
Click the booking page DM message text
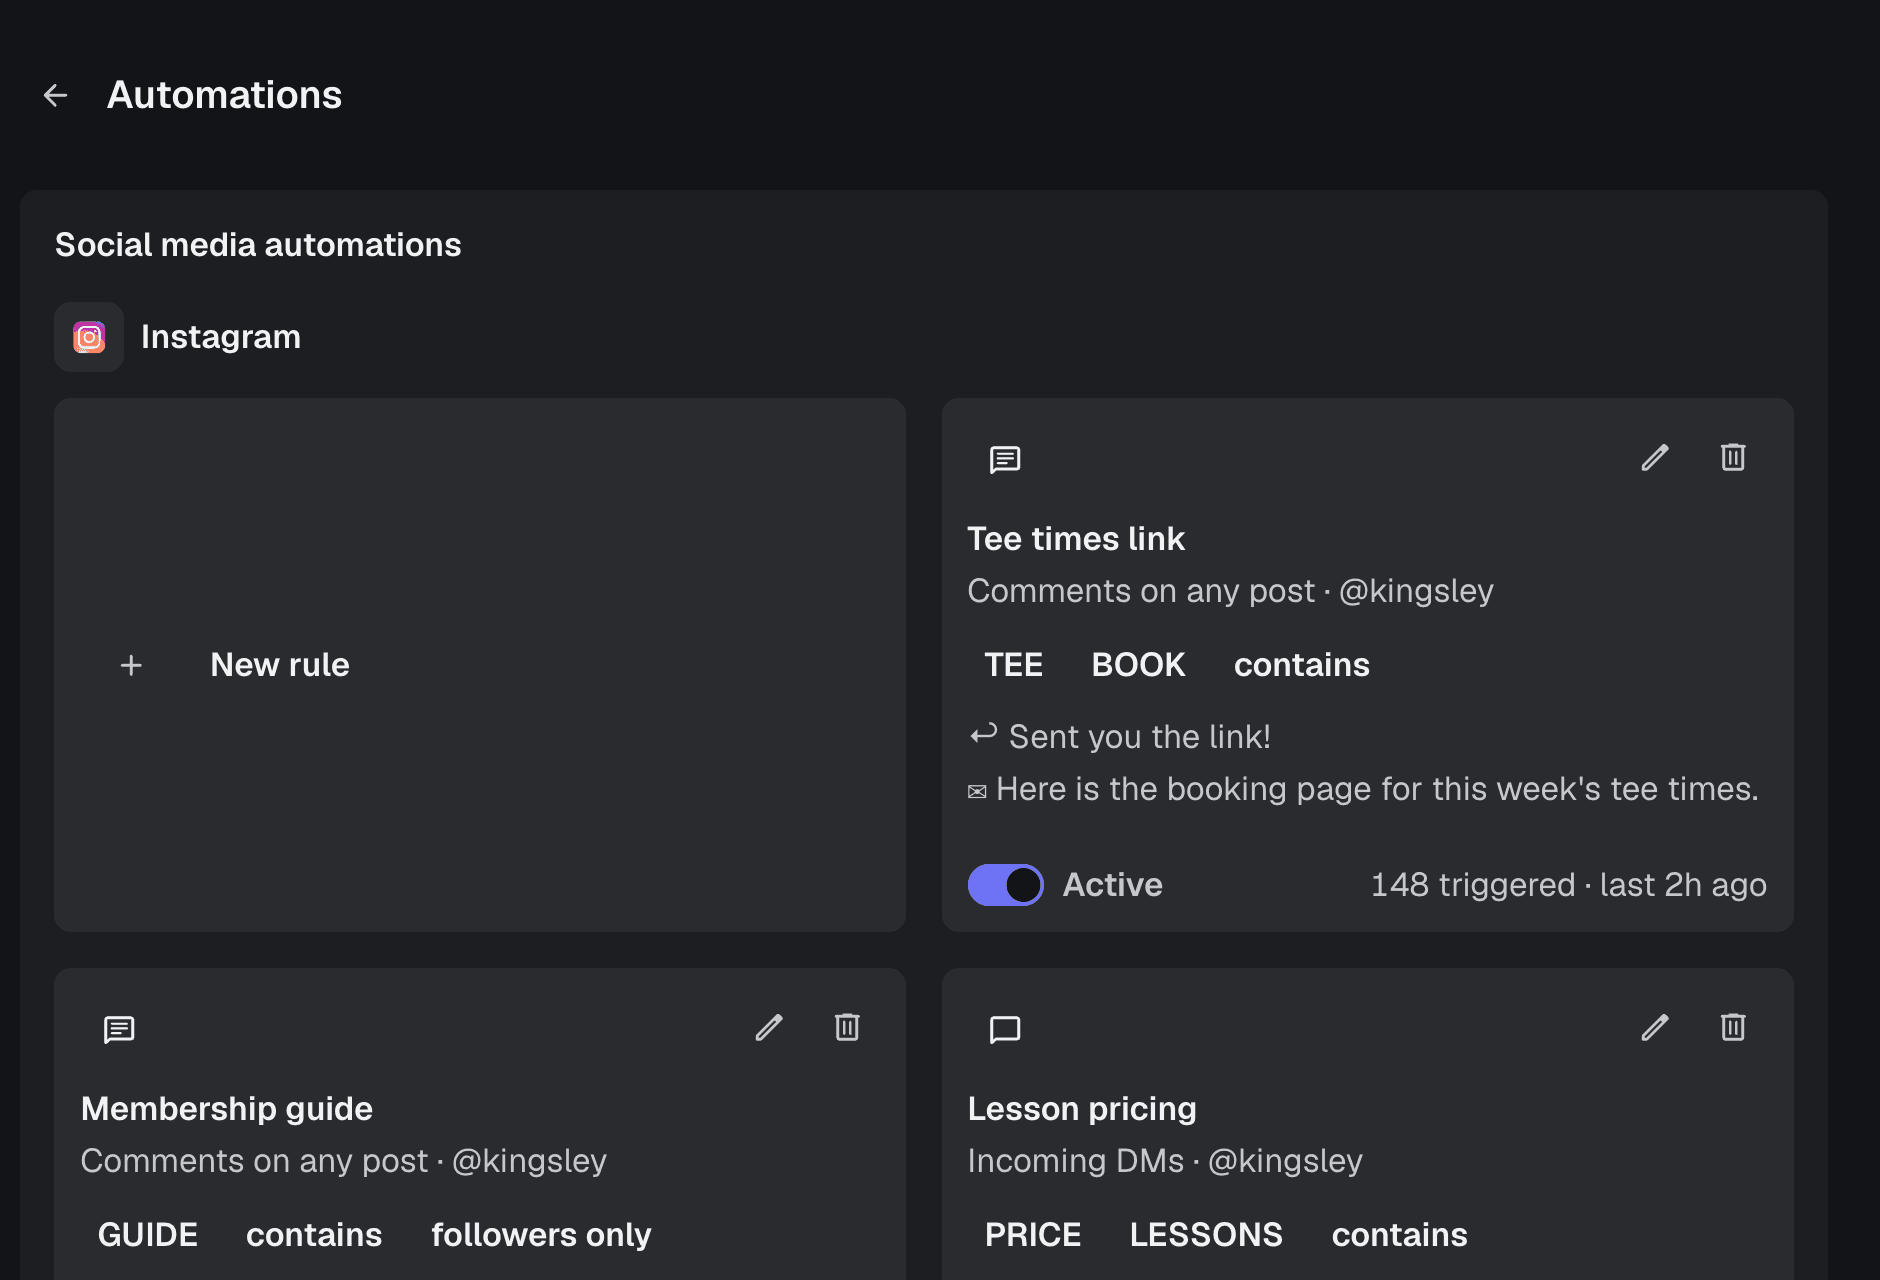[1377, 789]
